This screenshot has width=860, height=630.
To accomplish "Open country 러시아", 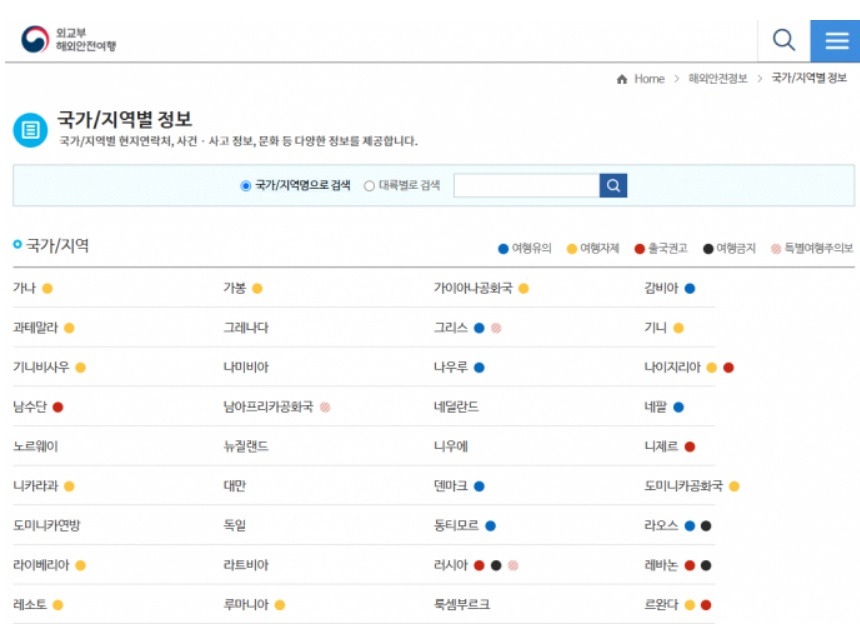I will pos(451,565).
